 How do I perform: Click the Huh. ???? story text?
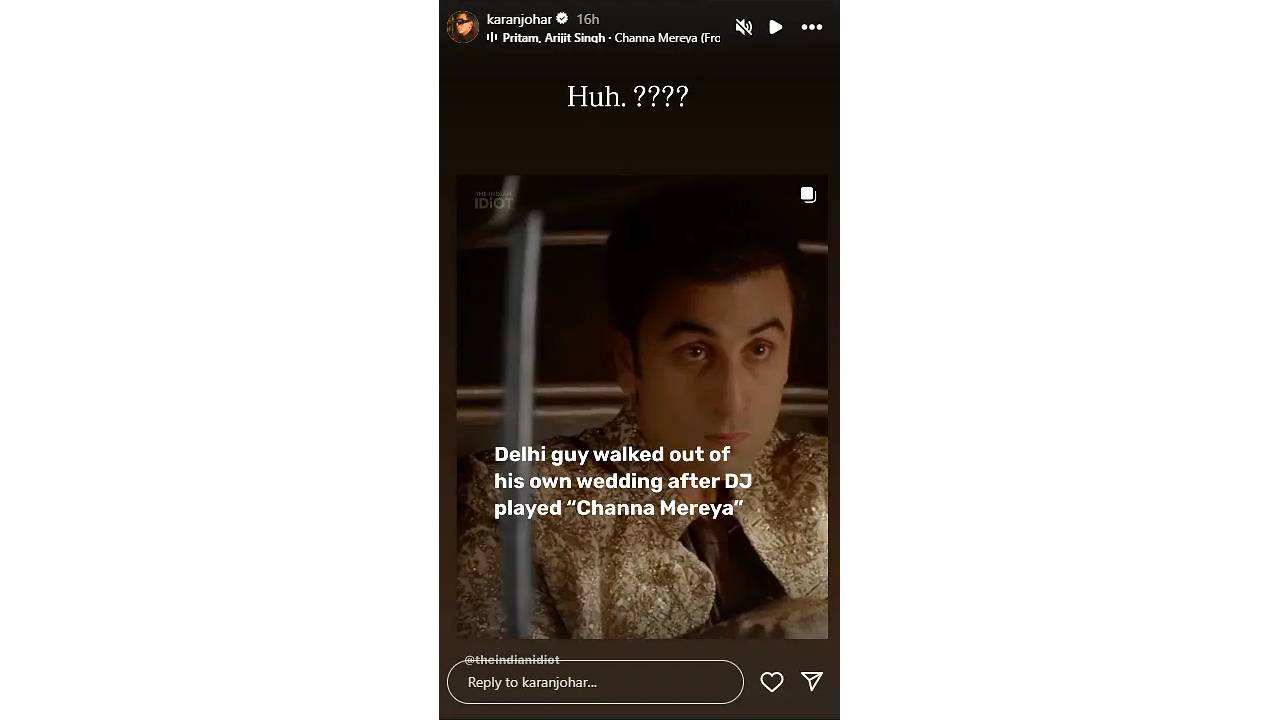(628, 97)
